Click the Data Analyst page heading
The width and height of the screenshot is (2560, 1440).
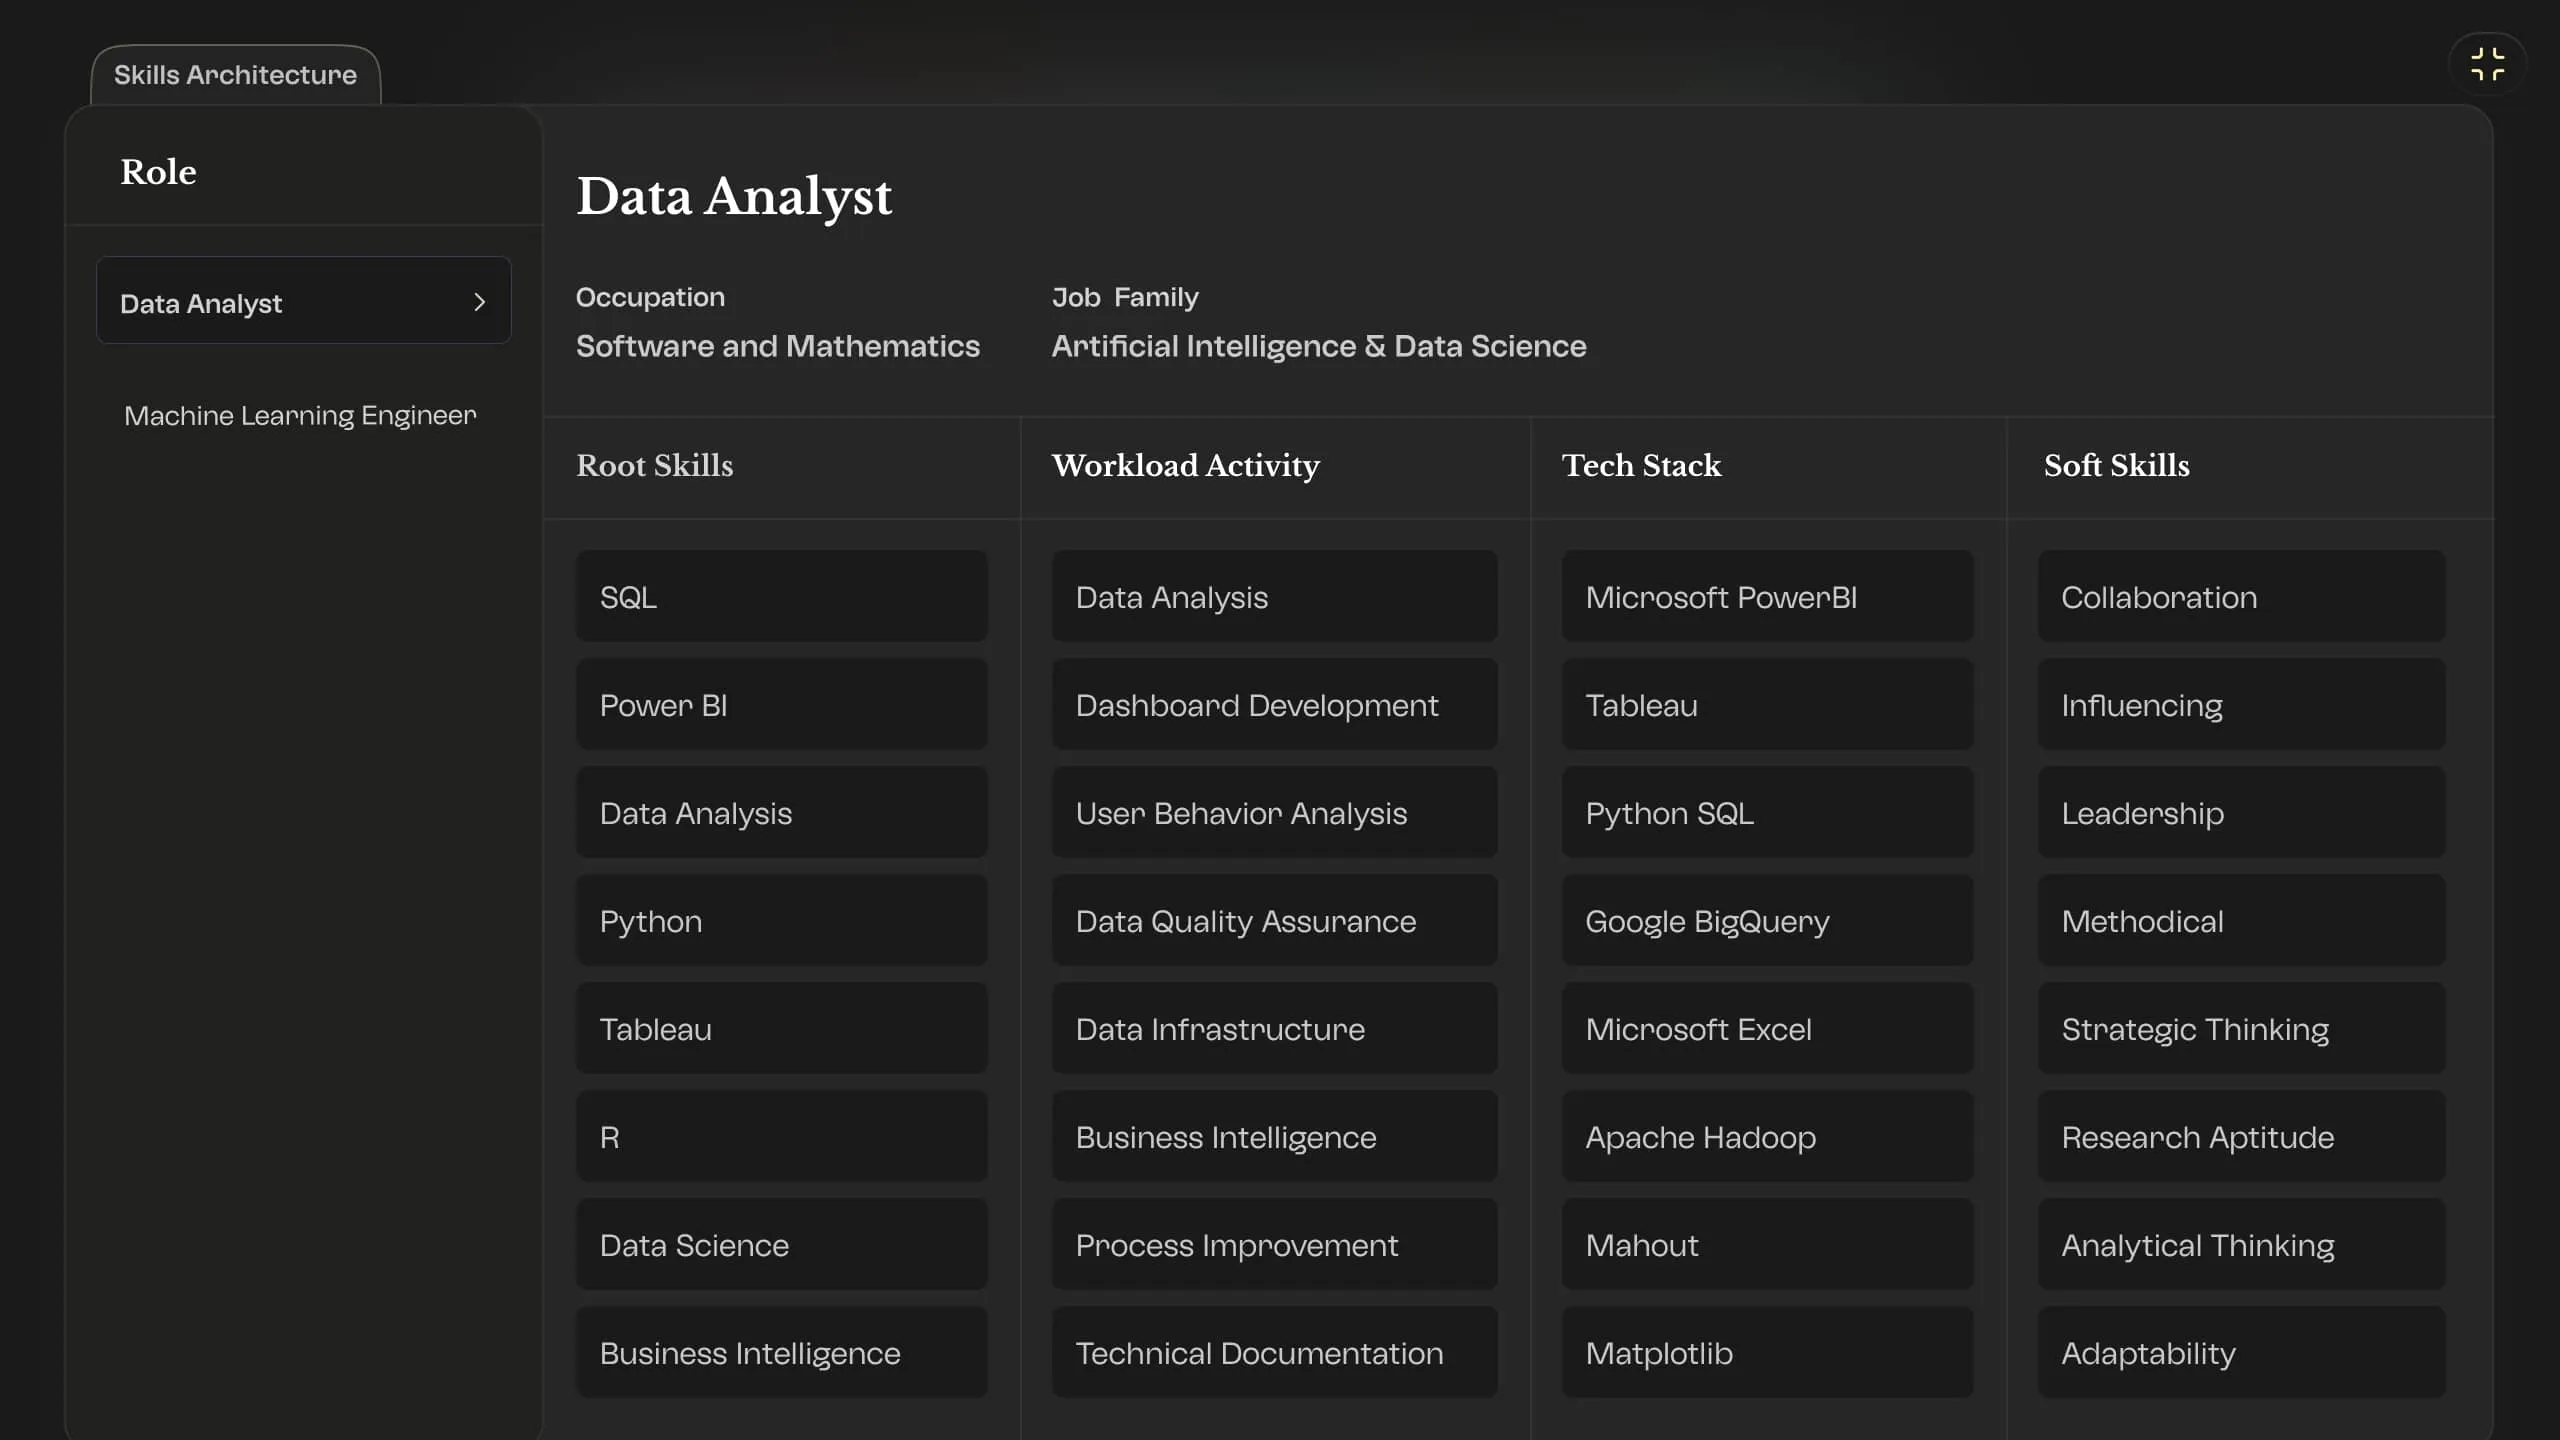coord(734,197)
